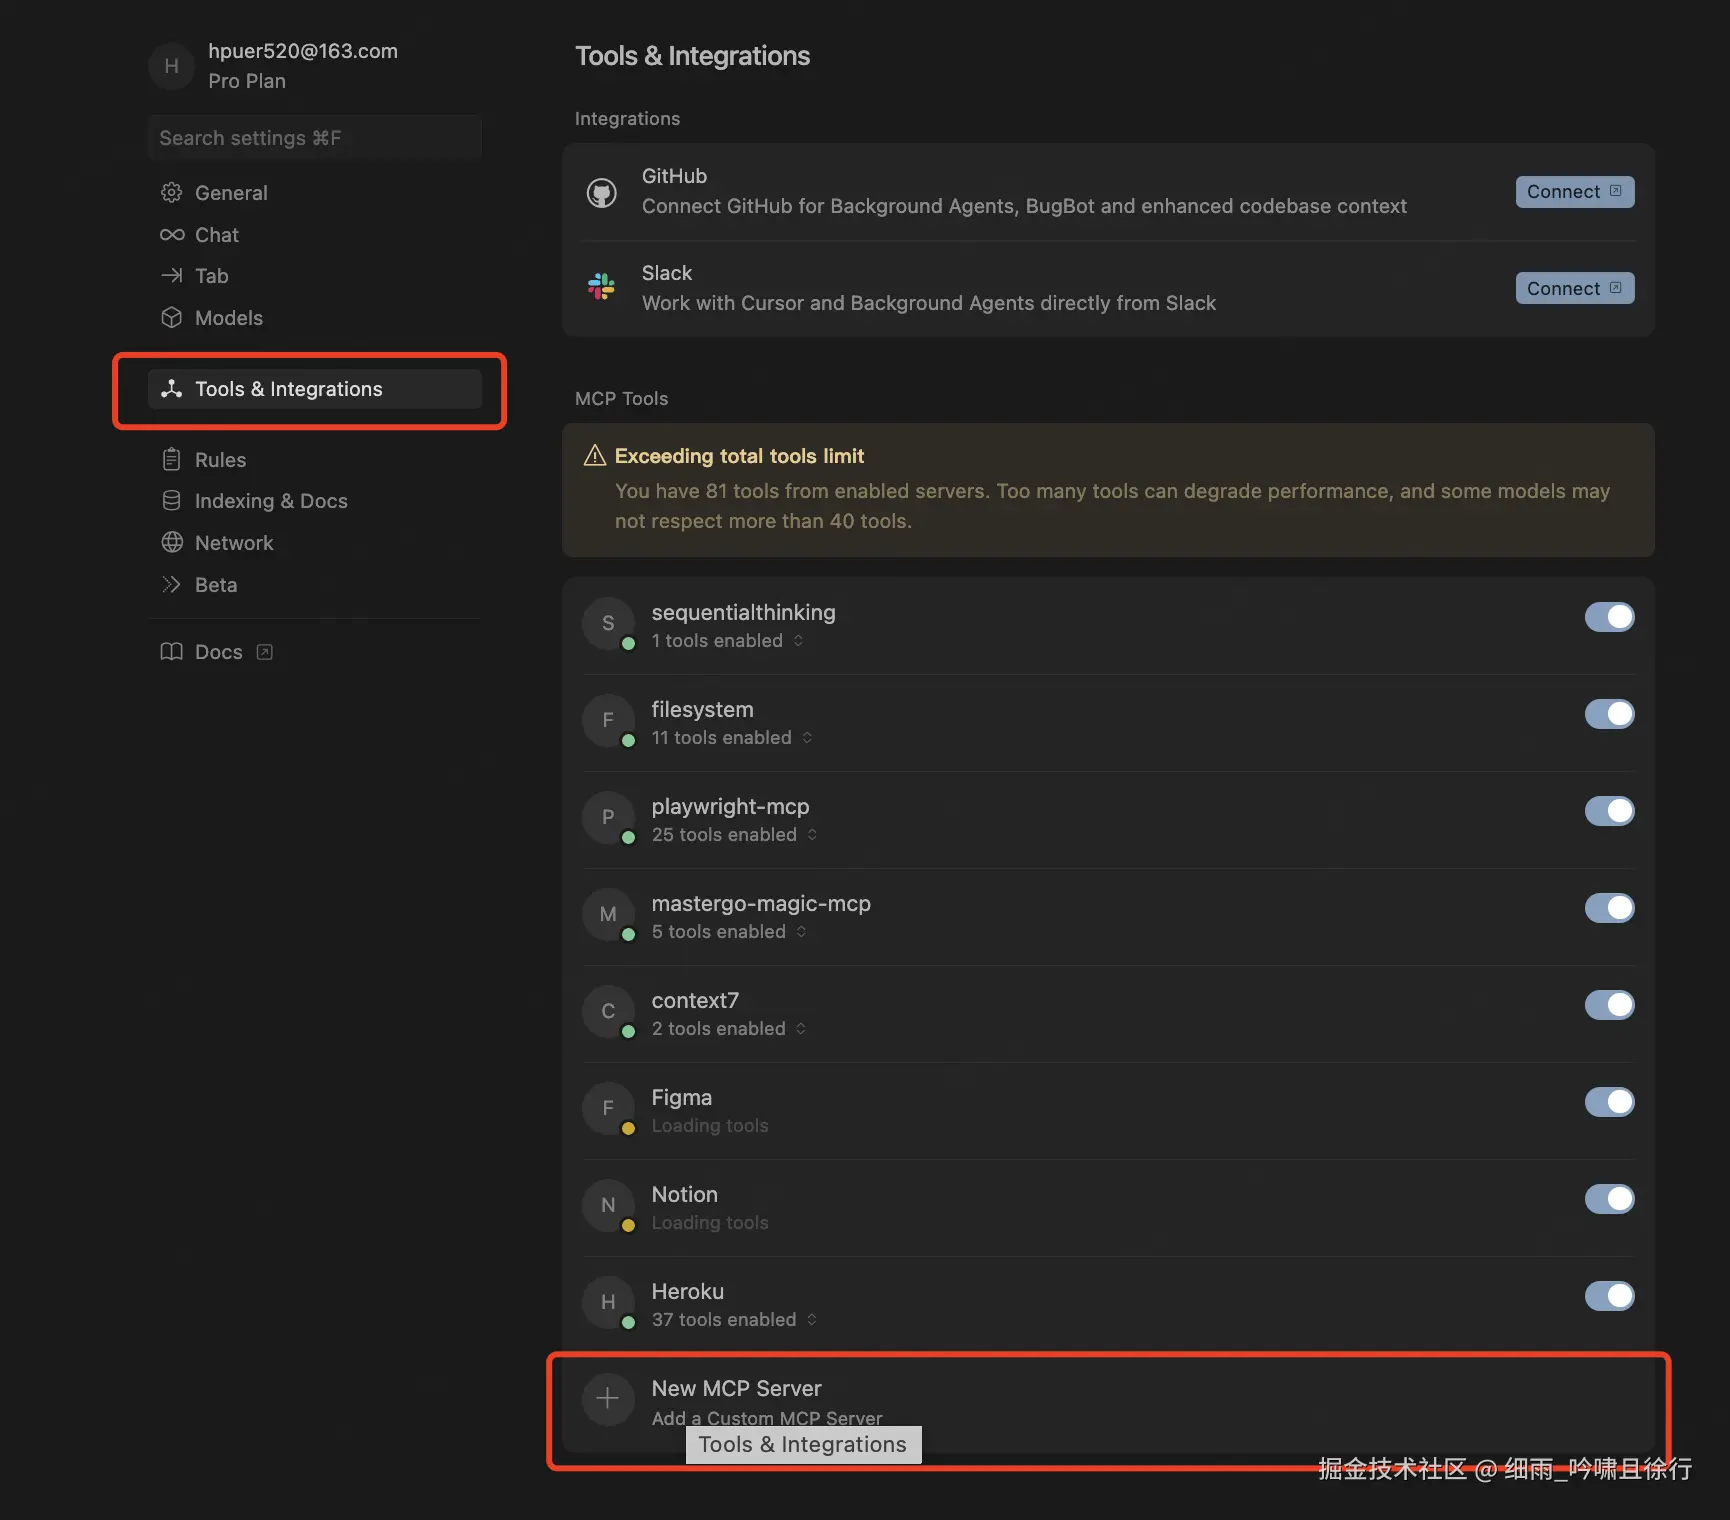1730x1520 pixels.
Task: Click the Heroku server name
Action: coord(688,1291)
